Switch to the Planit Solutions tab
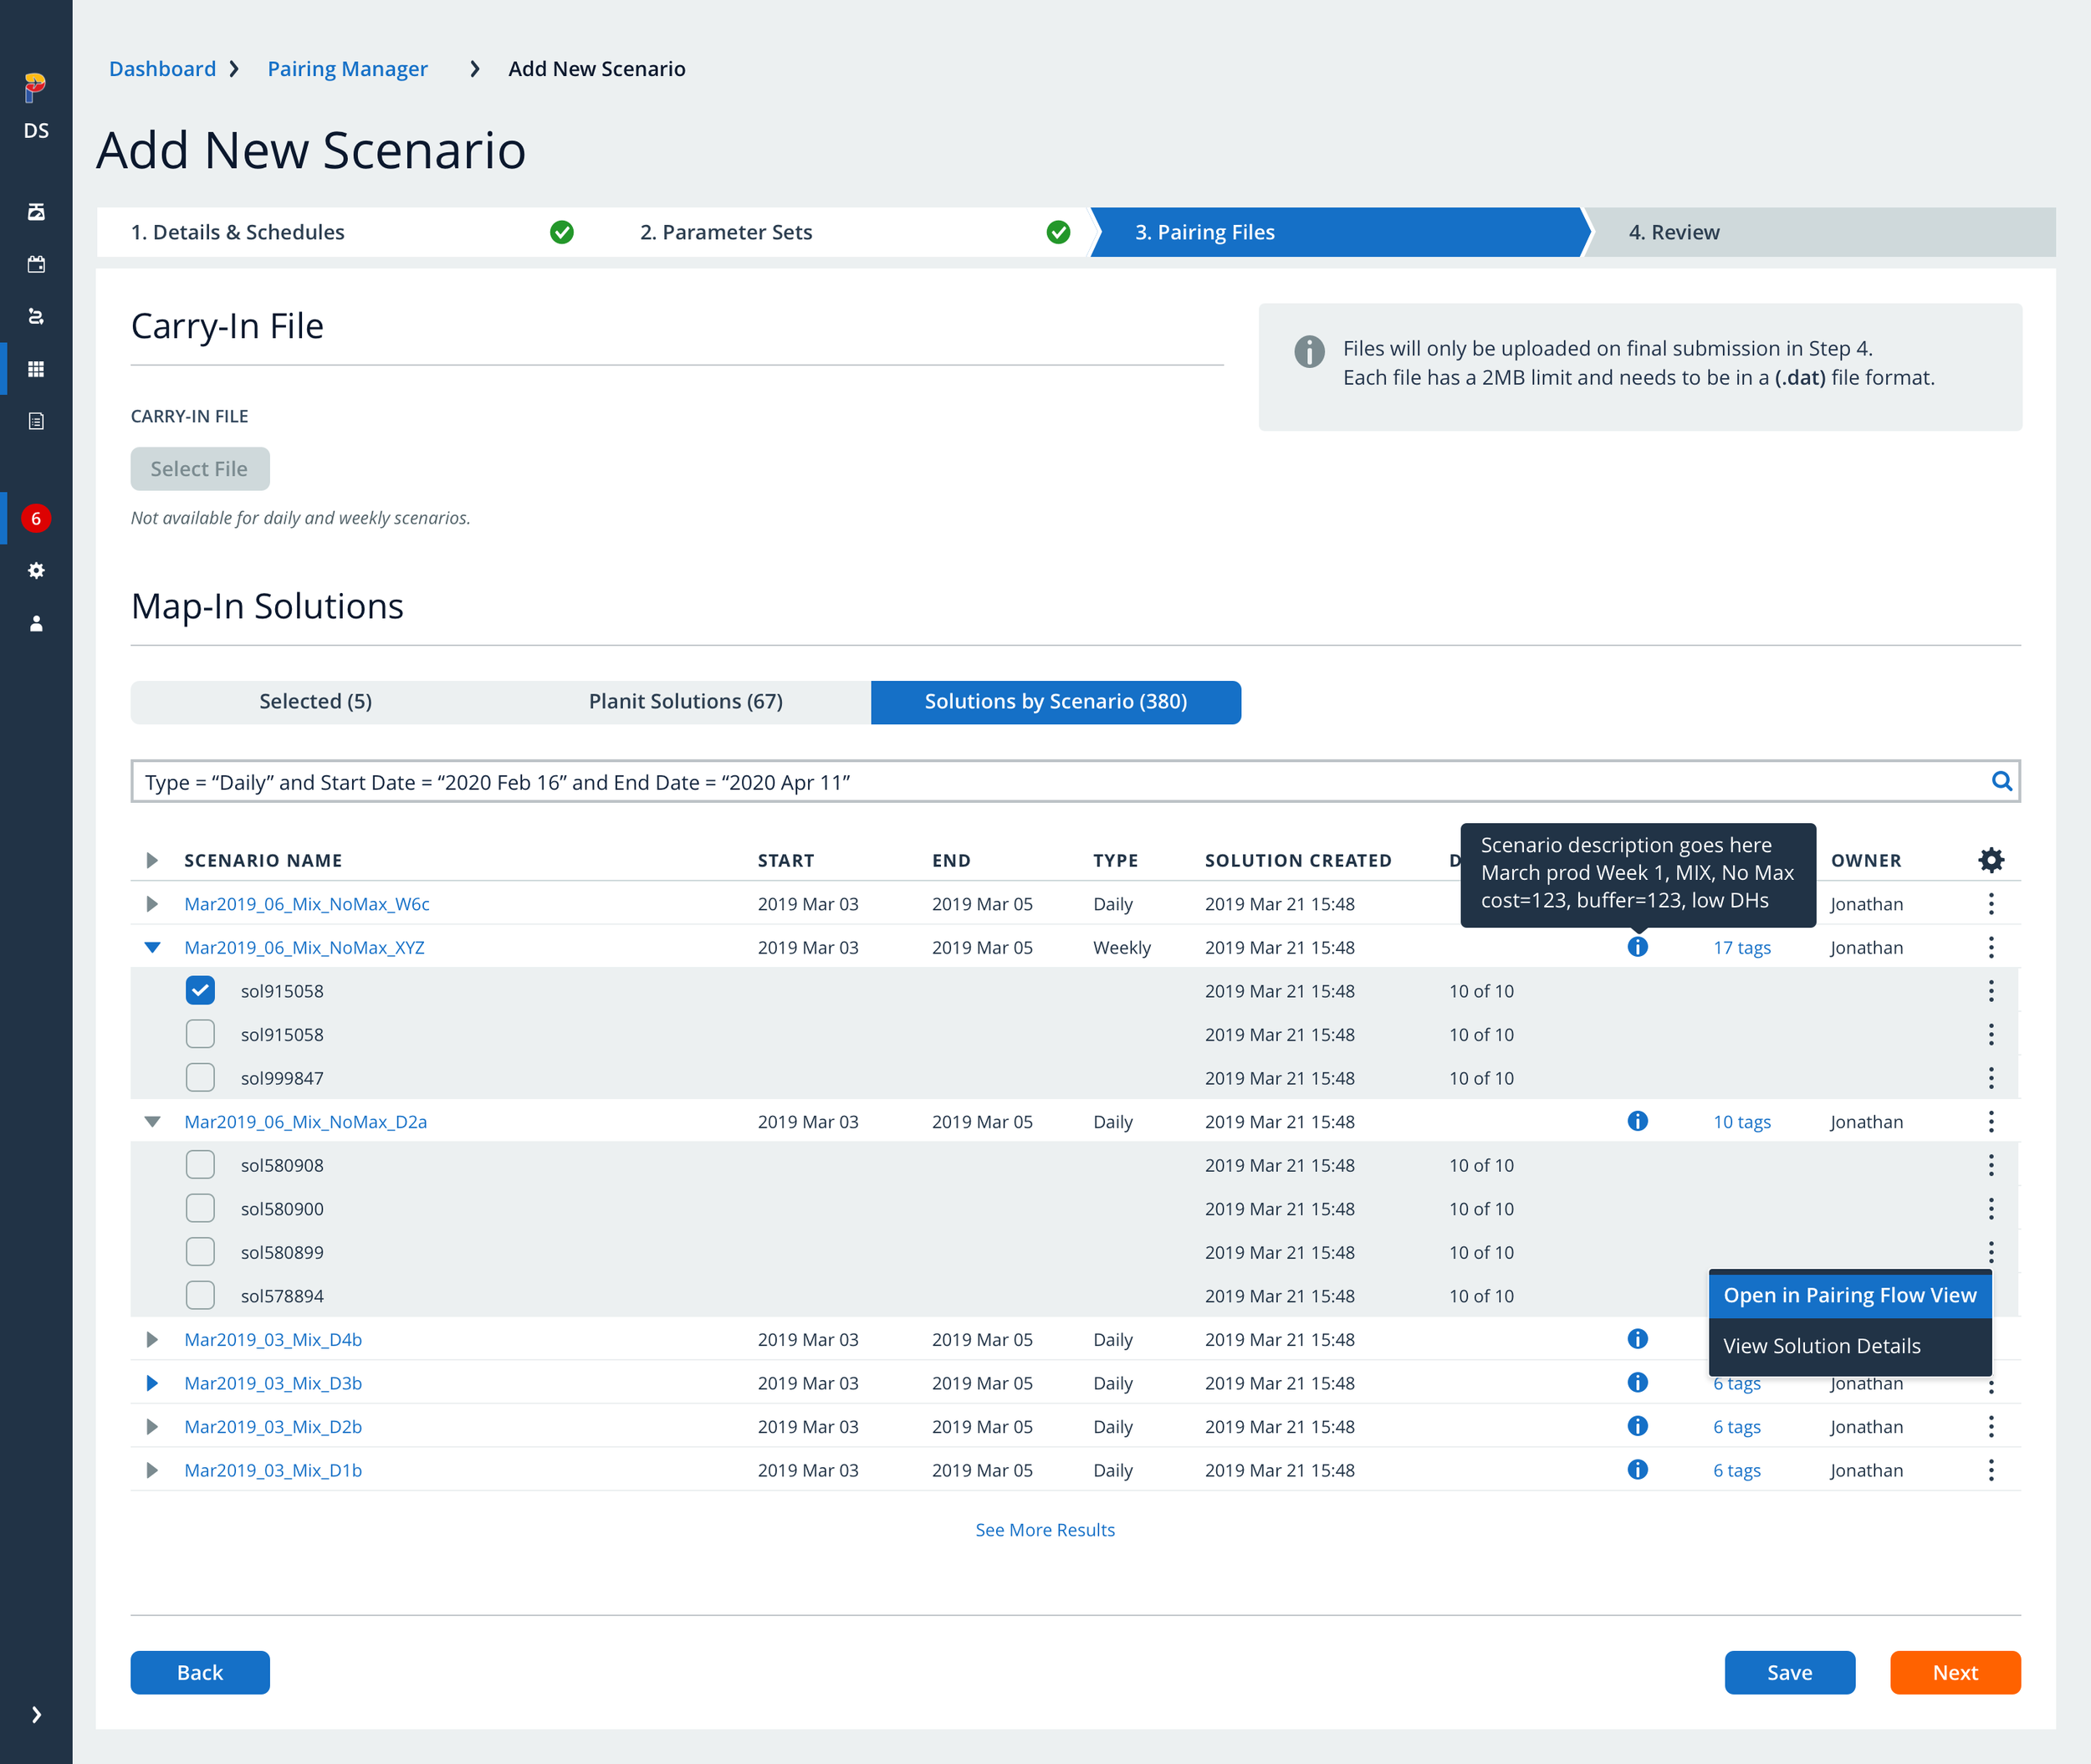2091x1764 pixels. click(685, 701)
